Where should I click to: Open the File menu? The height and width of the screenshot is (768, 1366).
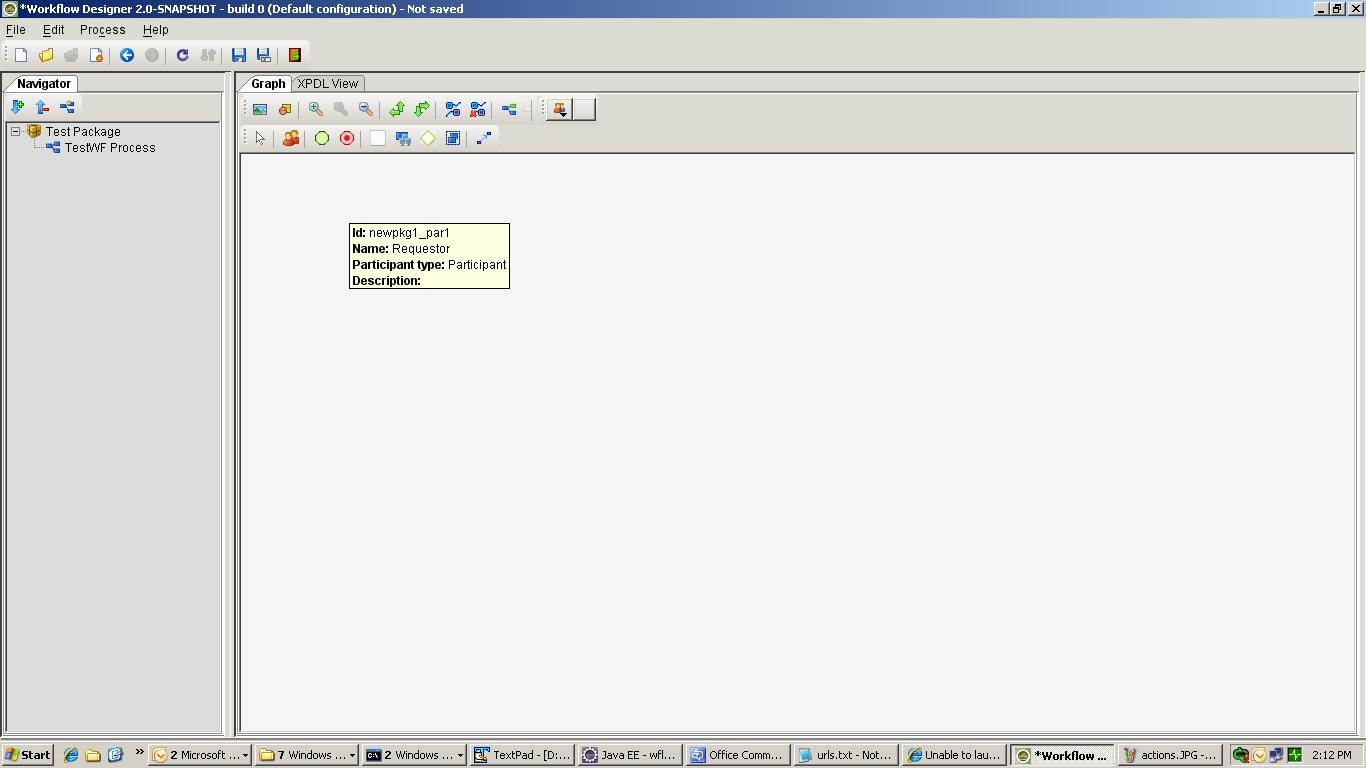pos(16,30)
